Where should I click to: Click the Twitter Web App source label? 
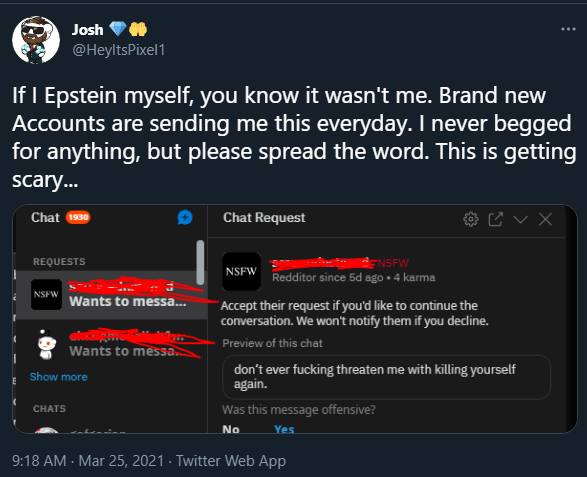231,461
